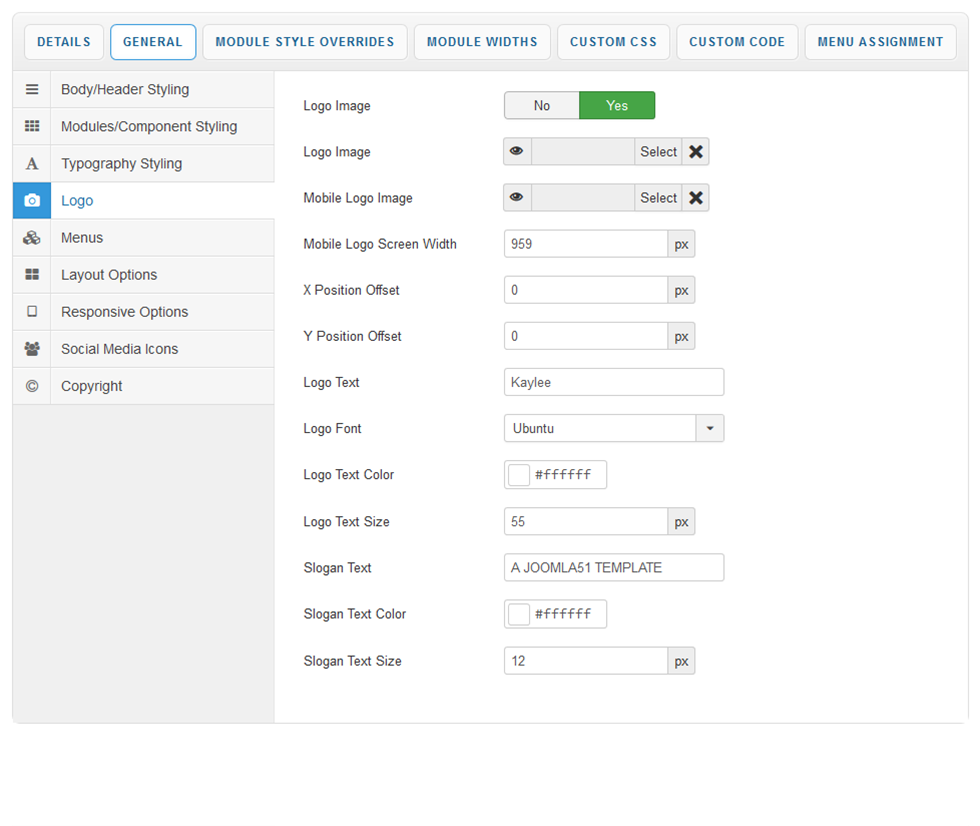Set Logo Image toggle to No
Screen dimensions: 980x826
click(x=541, y=106)
